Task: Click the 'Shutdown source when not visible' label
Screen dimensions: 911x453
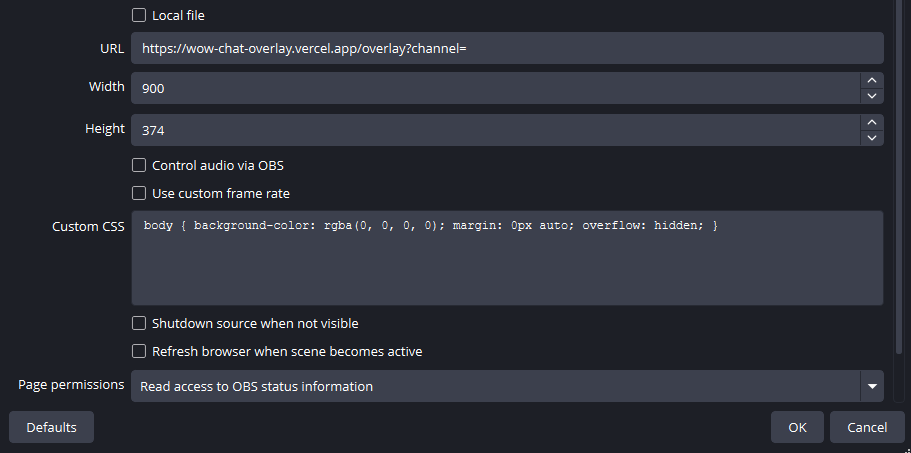Action: 255,323
